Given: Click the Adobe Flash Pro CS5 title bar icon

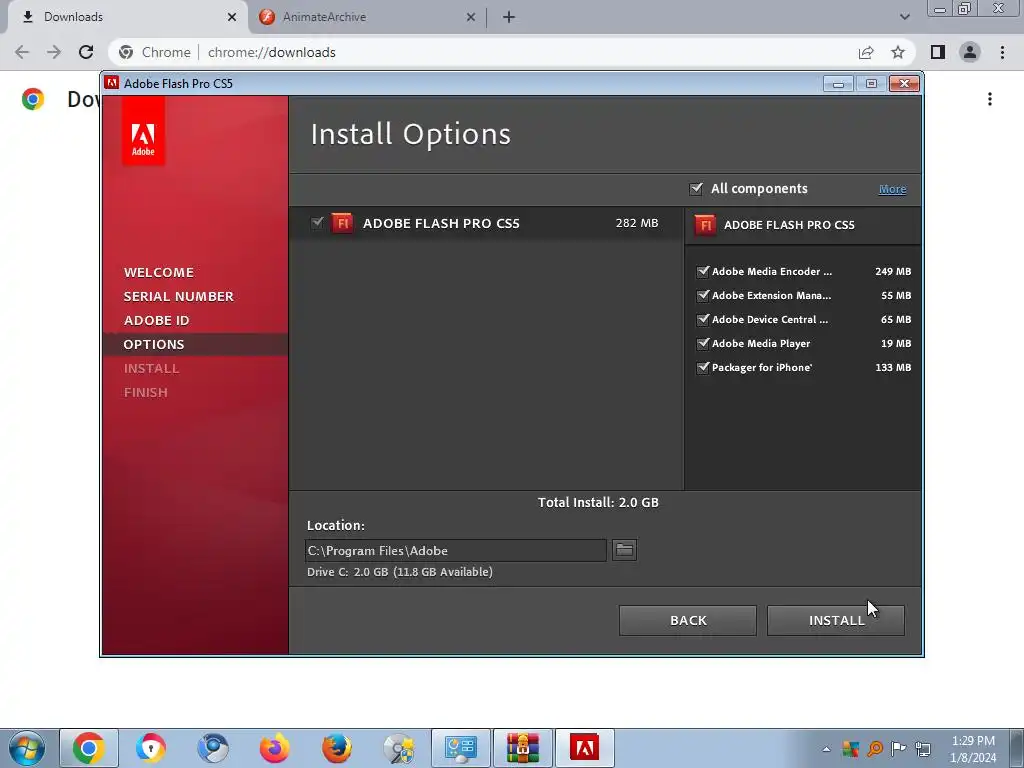Looking at the screenshot, I should 112,83.
